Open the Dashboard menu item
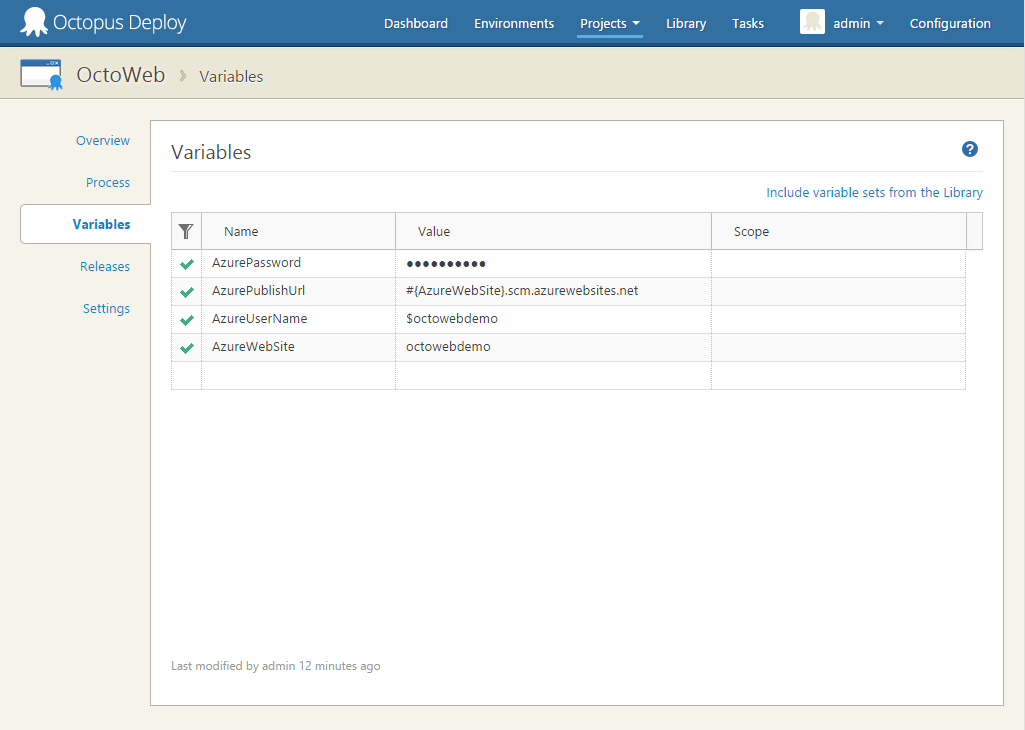Image resolution: width=1025 pixels, height=730 pixels. tap(415, 23)
